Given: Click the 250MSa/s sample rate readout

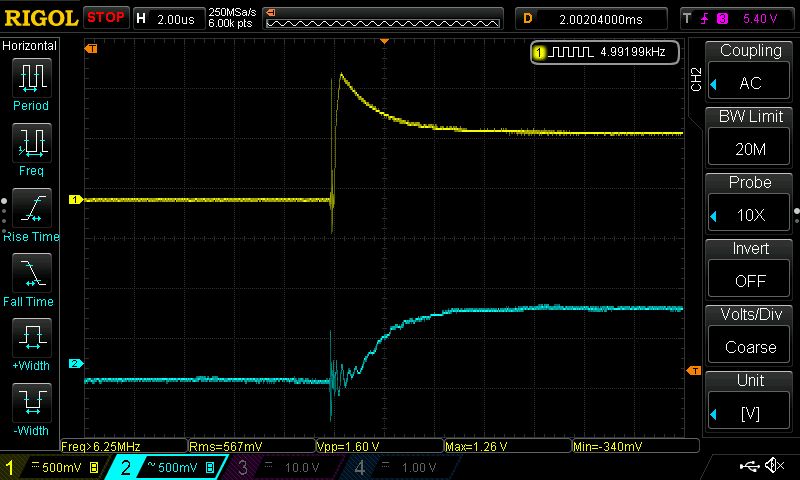Looking at the screenshot, I should point(232,12).
